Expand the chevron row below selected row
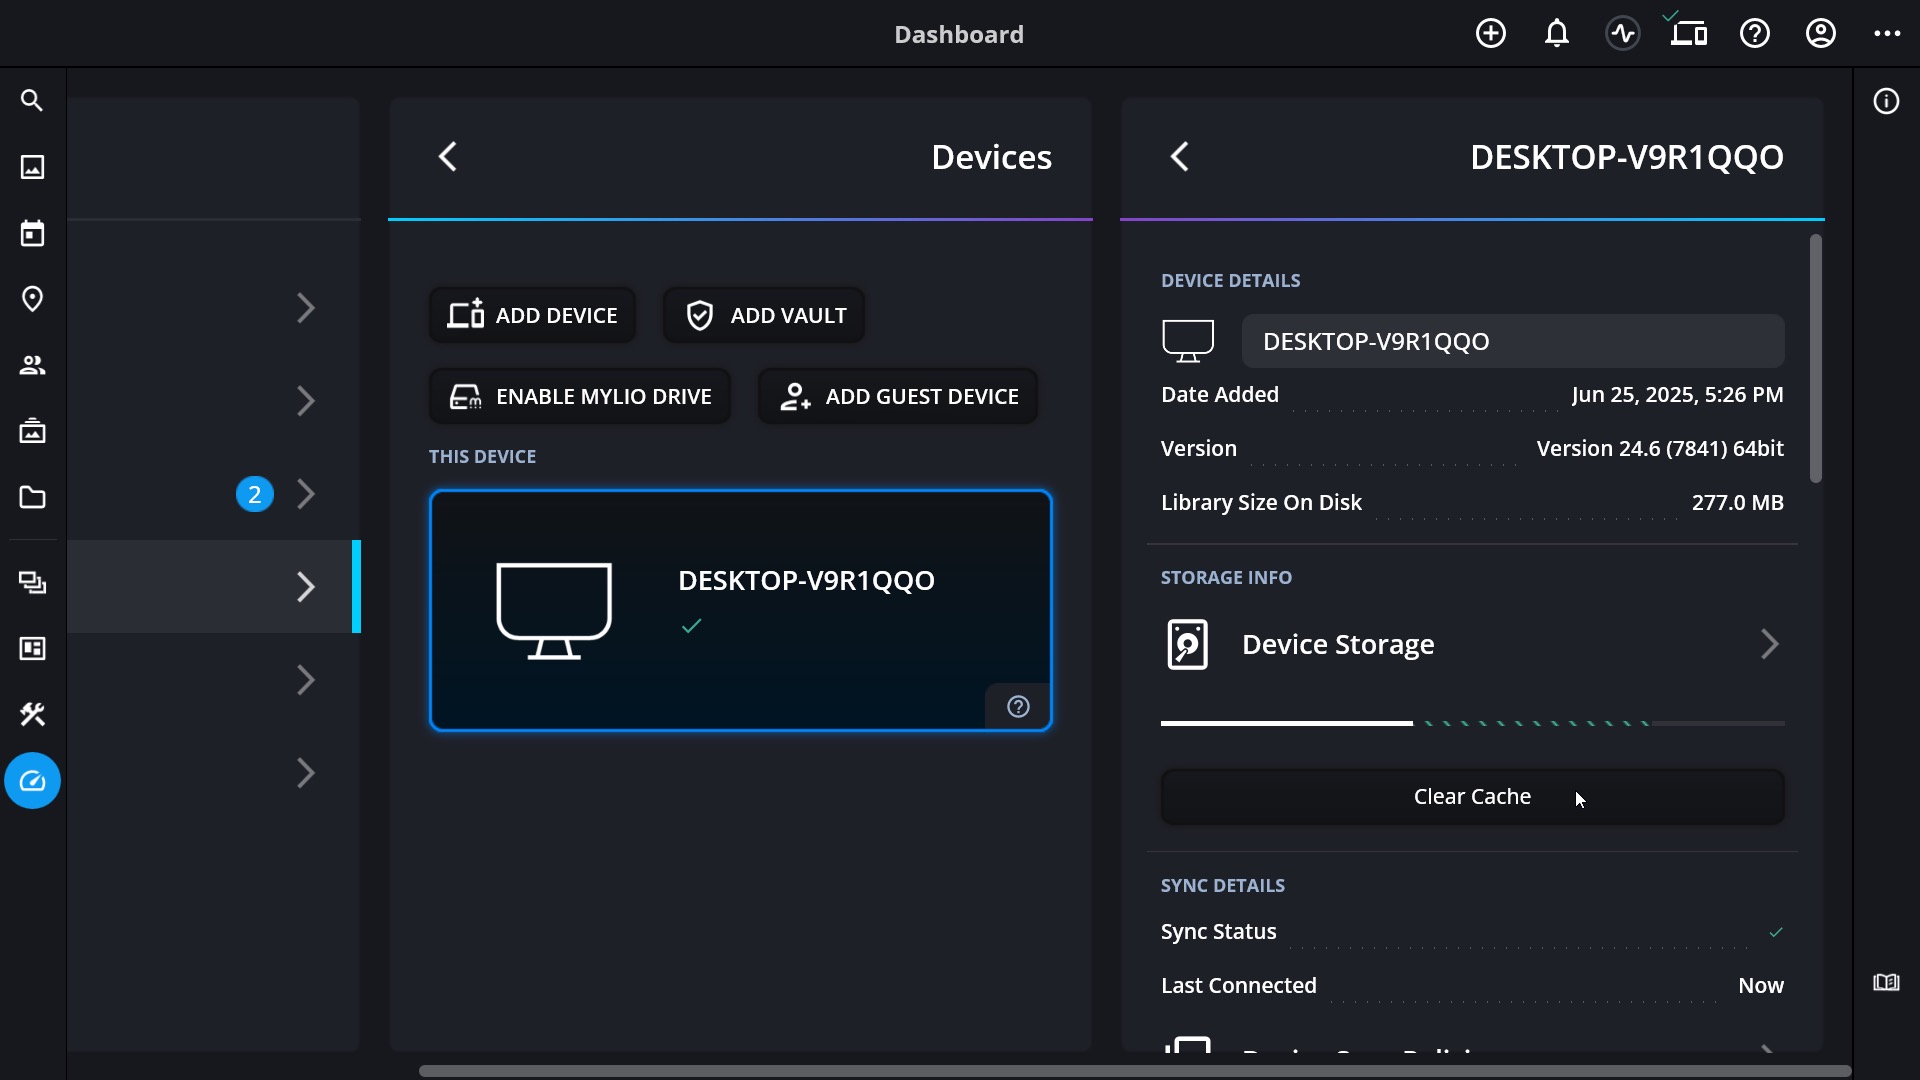This screenshot has width=1920, height=1080. pyautogui.click(x=306, y=680)
